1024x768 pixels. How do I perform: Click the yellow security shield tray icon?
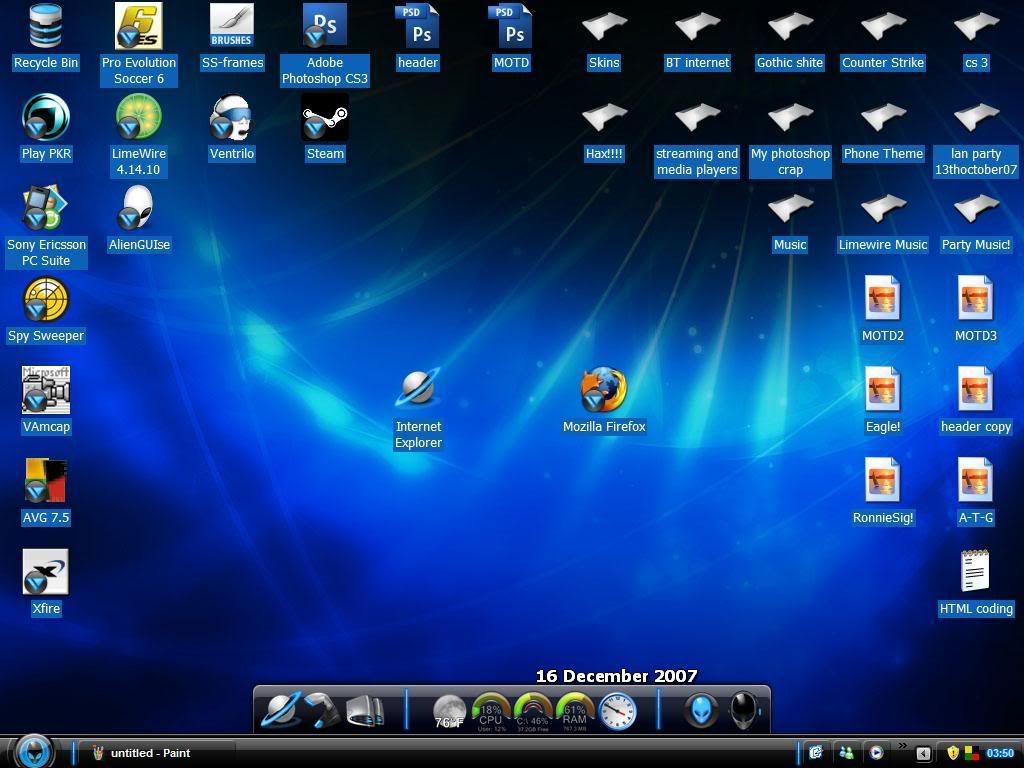click(x=953, y=753)
